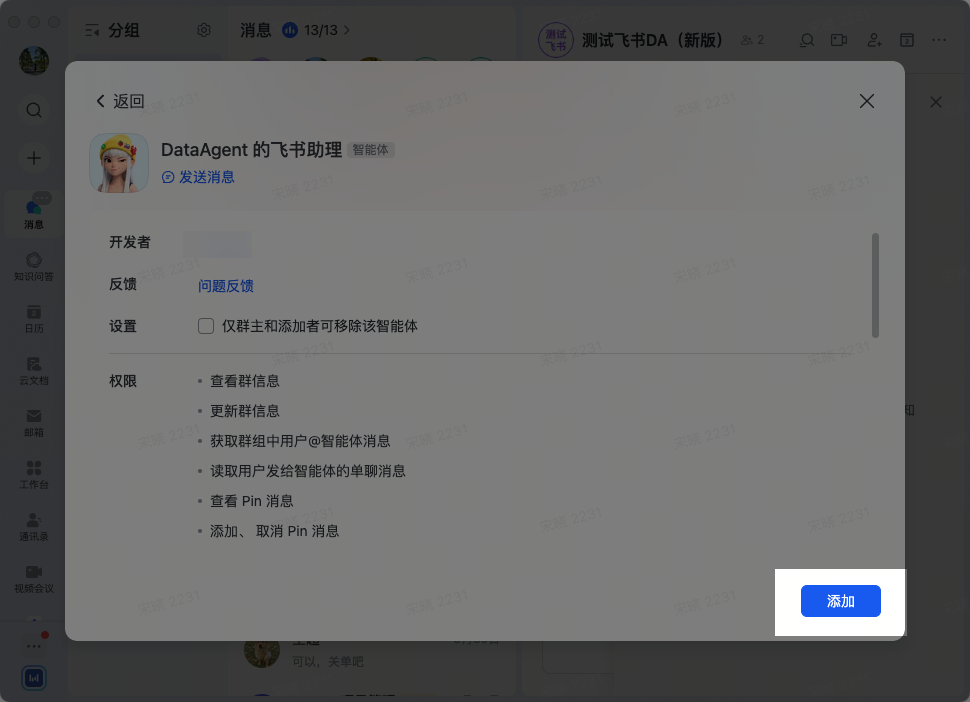Open 问题反馈 feedback link

[226, 286]
